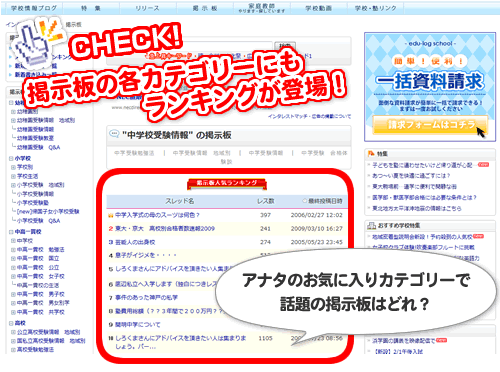Click reply count 397 in ranking table
The height and width of the screenshot is (372, 500).
point(265,215)
